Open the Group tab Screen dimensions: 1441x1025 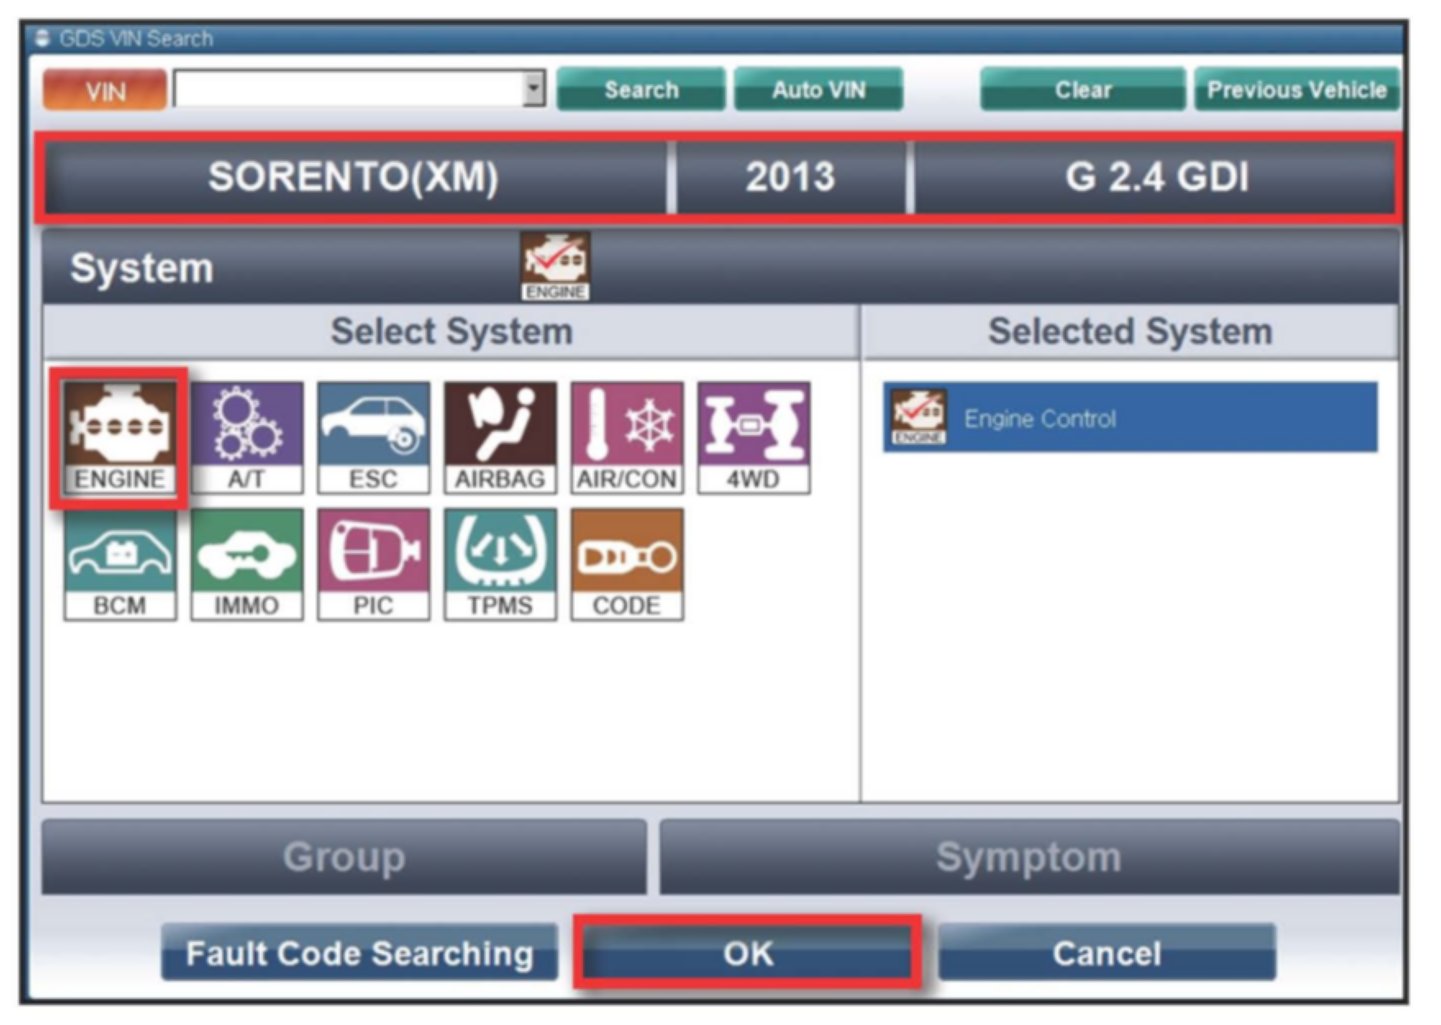(344, 857)
